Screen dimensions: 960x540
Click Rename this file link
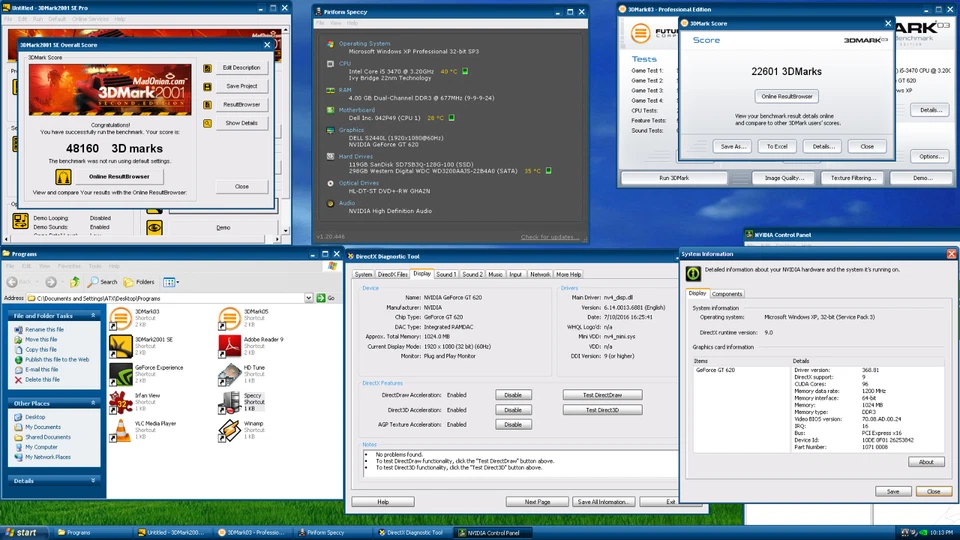tap(42, 329)
